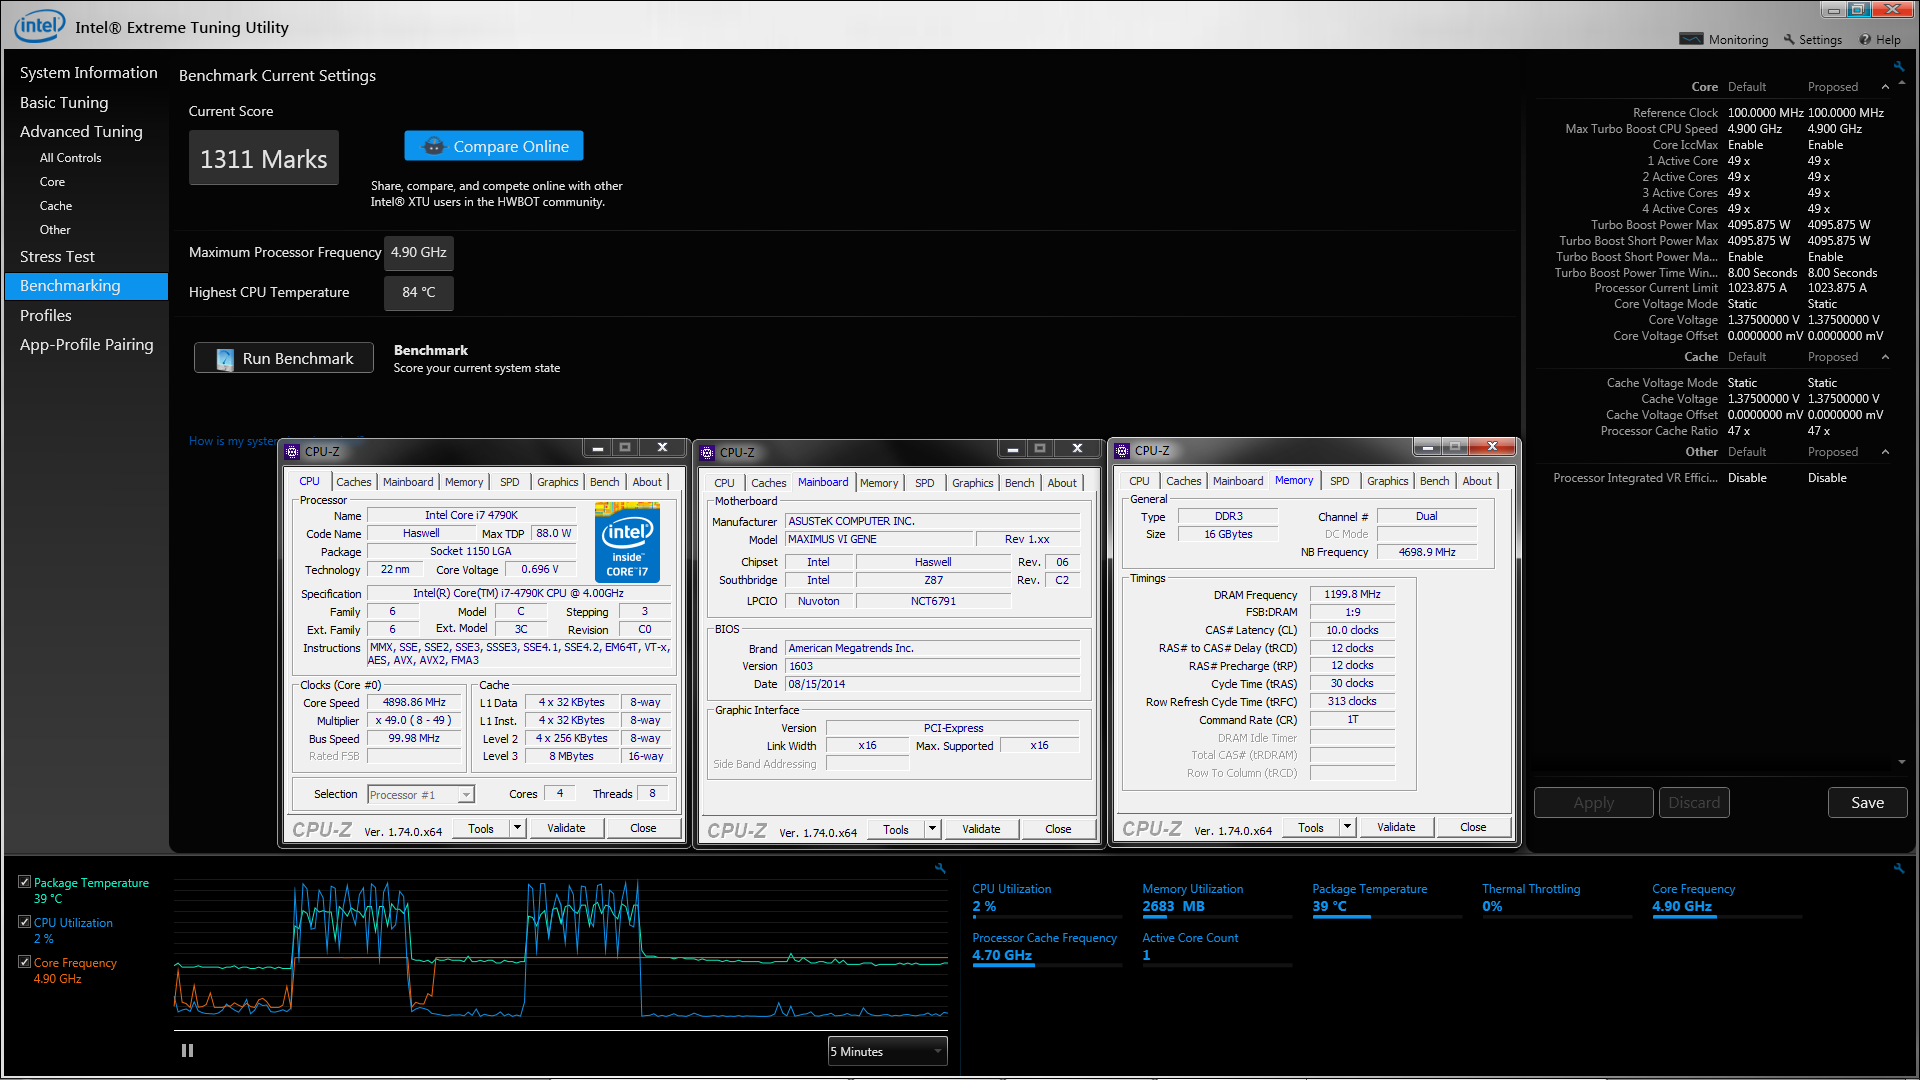Open Stress Test section
This screenshot has width=1920, height=1080.
[57, 257]
